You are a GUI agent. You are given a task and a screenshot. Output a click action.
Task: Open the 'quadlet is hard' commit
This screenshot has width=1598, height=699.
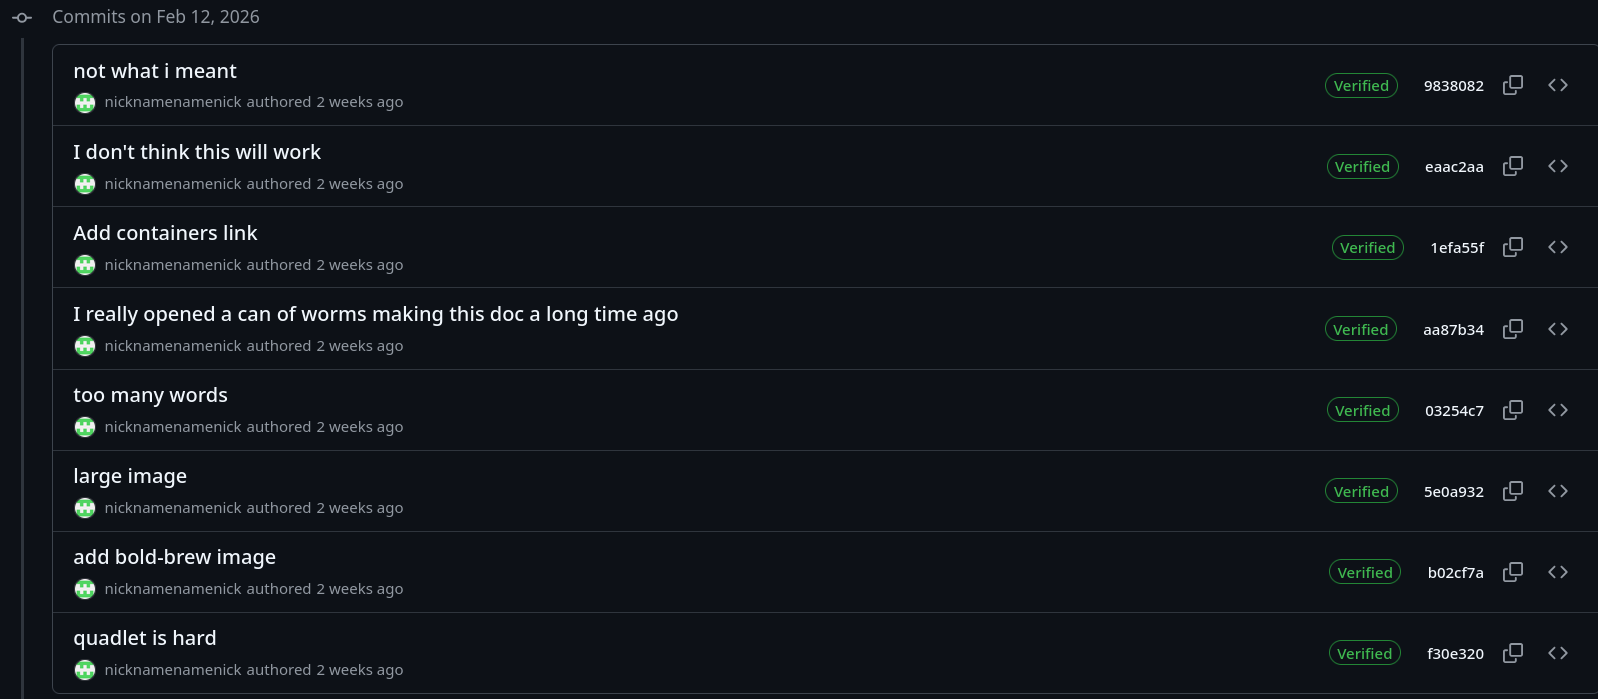[144, 638]
